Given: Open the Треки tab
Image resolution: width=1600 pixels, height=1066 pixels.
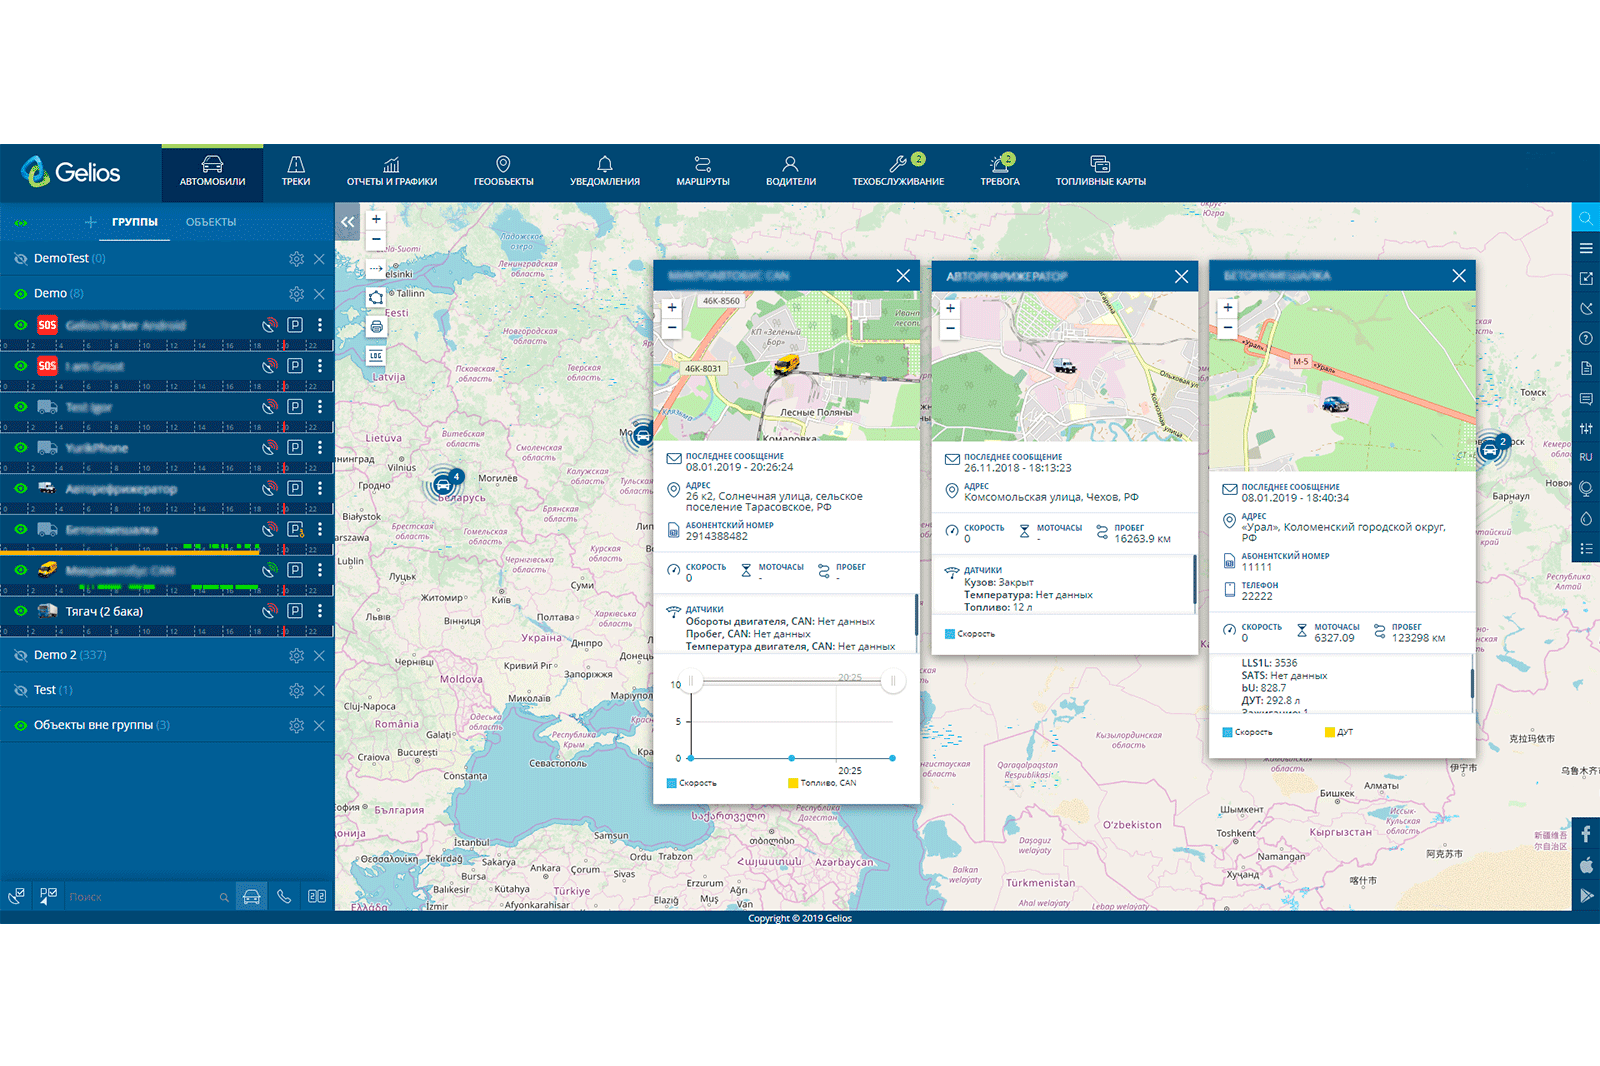Looking at the screenshot, I should pyautogui.click(x=296, y=171).
